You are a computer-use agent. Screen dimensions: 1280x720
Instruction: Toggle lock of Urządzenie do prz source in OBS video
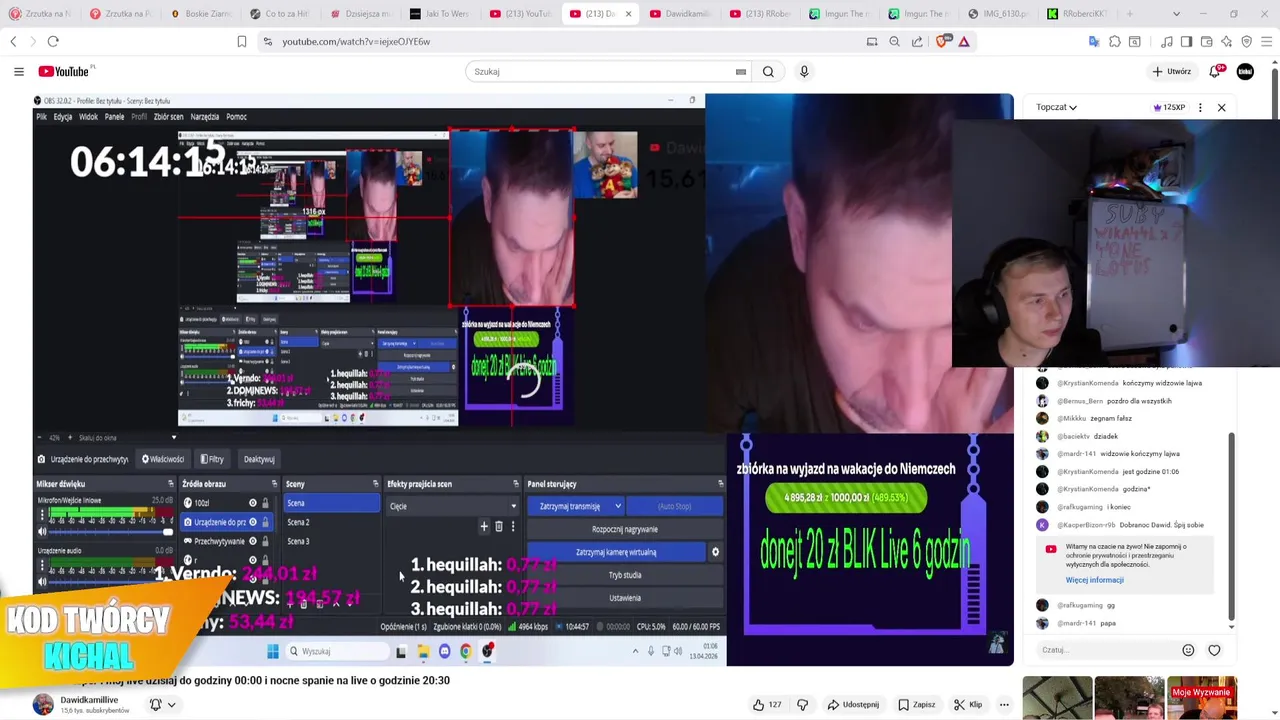click(x=265, y=522)
